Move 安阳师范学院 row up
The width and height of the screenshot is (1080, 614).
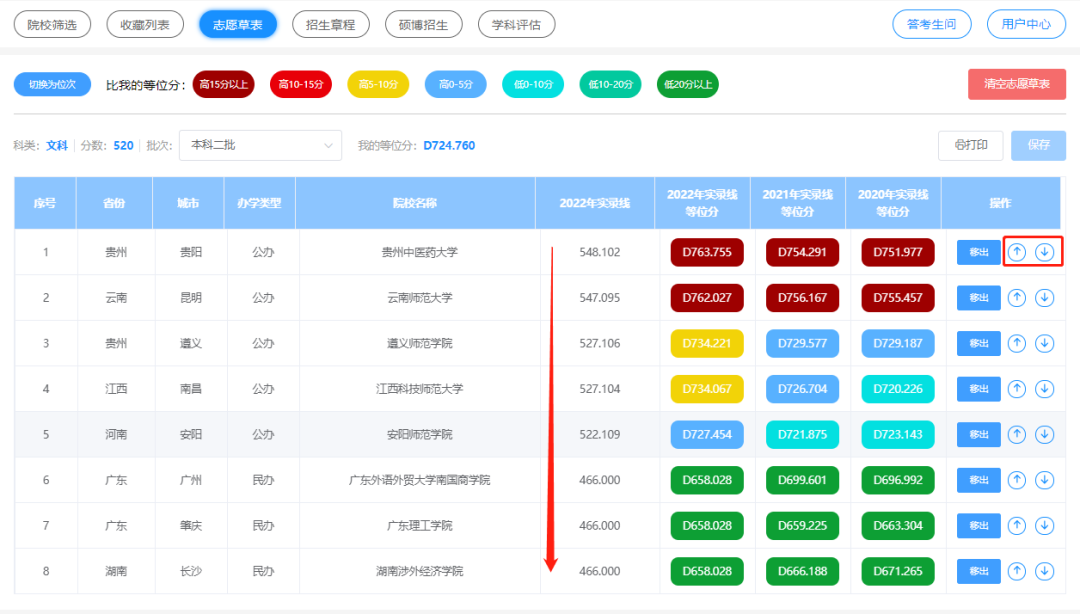coord(1017,434)
